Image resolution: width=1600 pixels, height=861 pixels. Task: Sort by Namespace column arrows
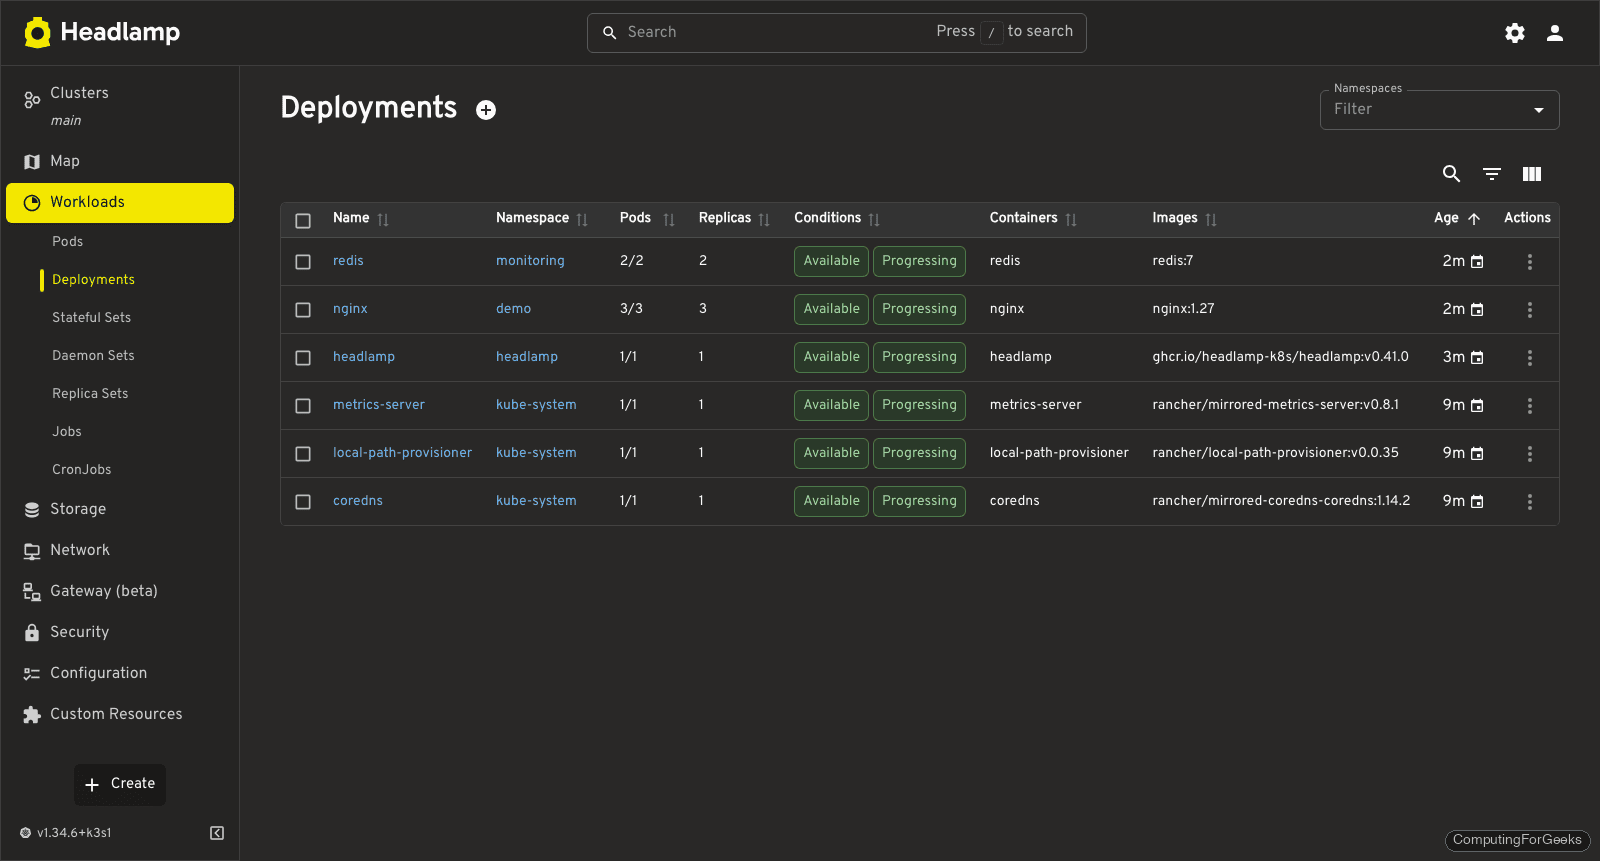click(x=582, y=219)
